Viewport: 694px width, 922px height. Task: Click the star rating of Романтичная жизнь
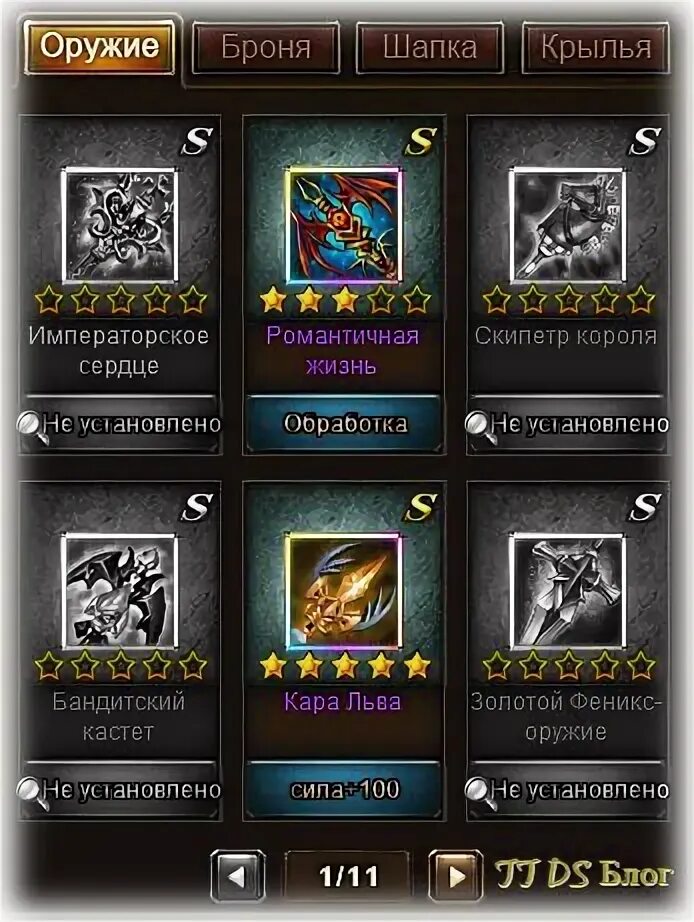[345, 299]
